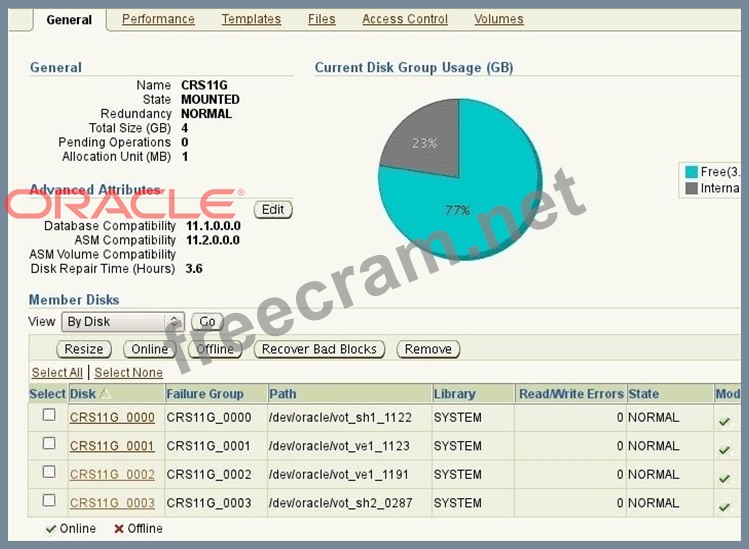Click the Resize button
The height and width of the screenshot is (549, 749).
pyautogui.click(x=84, y=349)
